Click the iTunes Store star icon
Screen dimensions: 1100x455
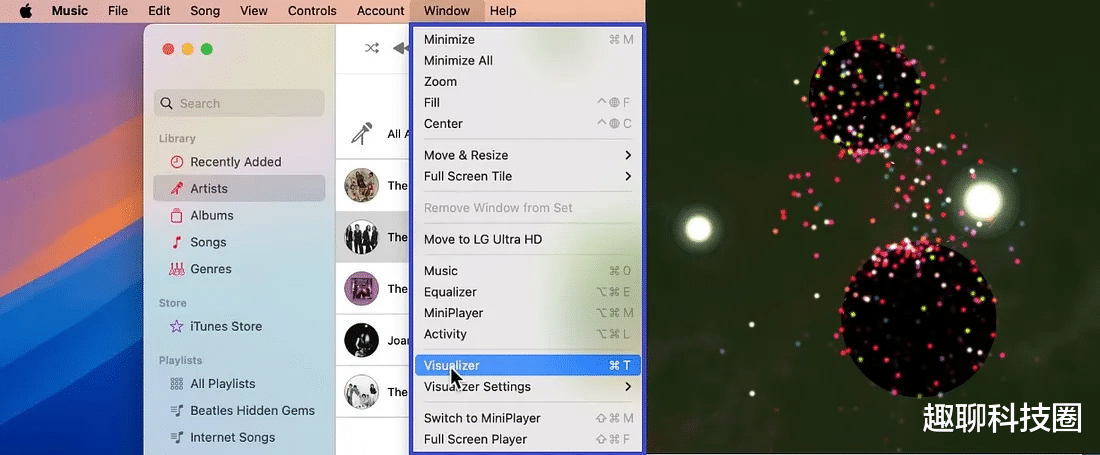tap(177, 326)
